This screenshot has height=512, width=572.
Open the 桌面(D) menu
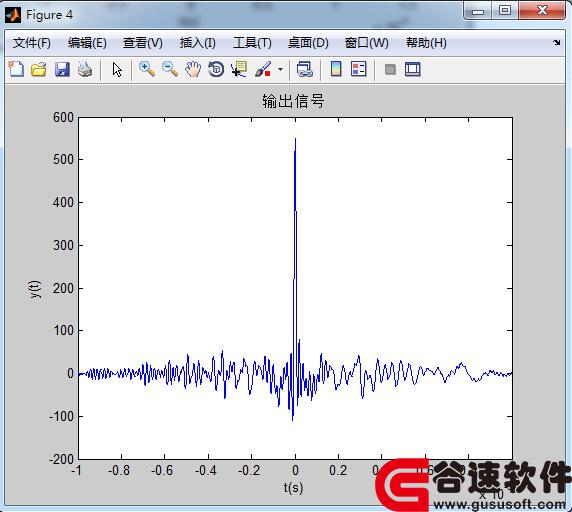(308, 43)
